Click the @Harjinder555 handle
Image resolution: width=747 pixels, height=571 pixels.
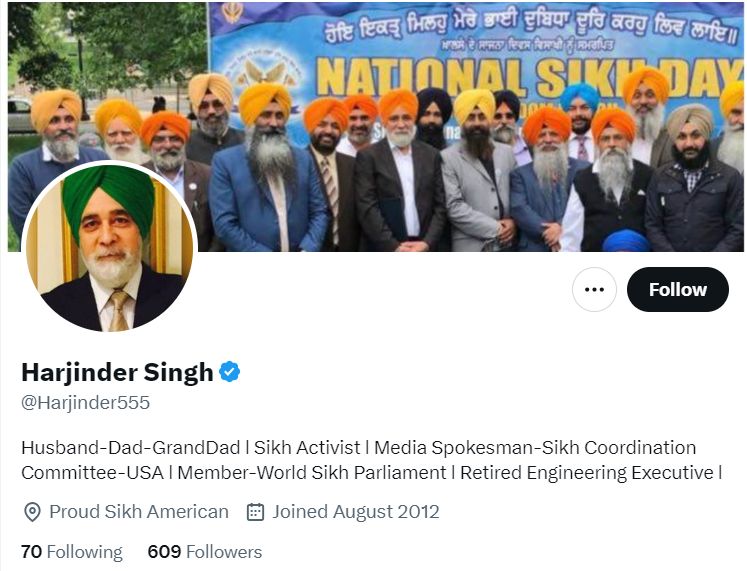pyautogui.click(x=86, y=403)
